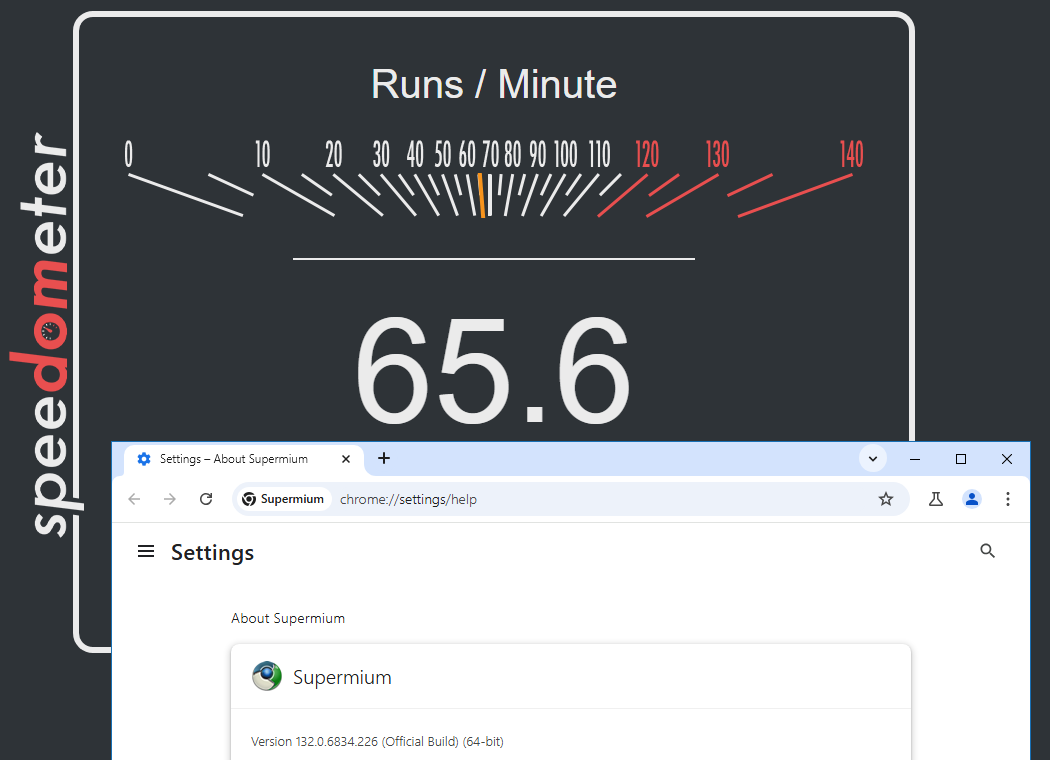Reload the settings page

[x=206, y=499]
